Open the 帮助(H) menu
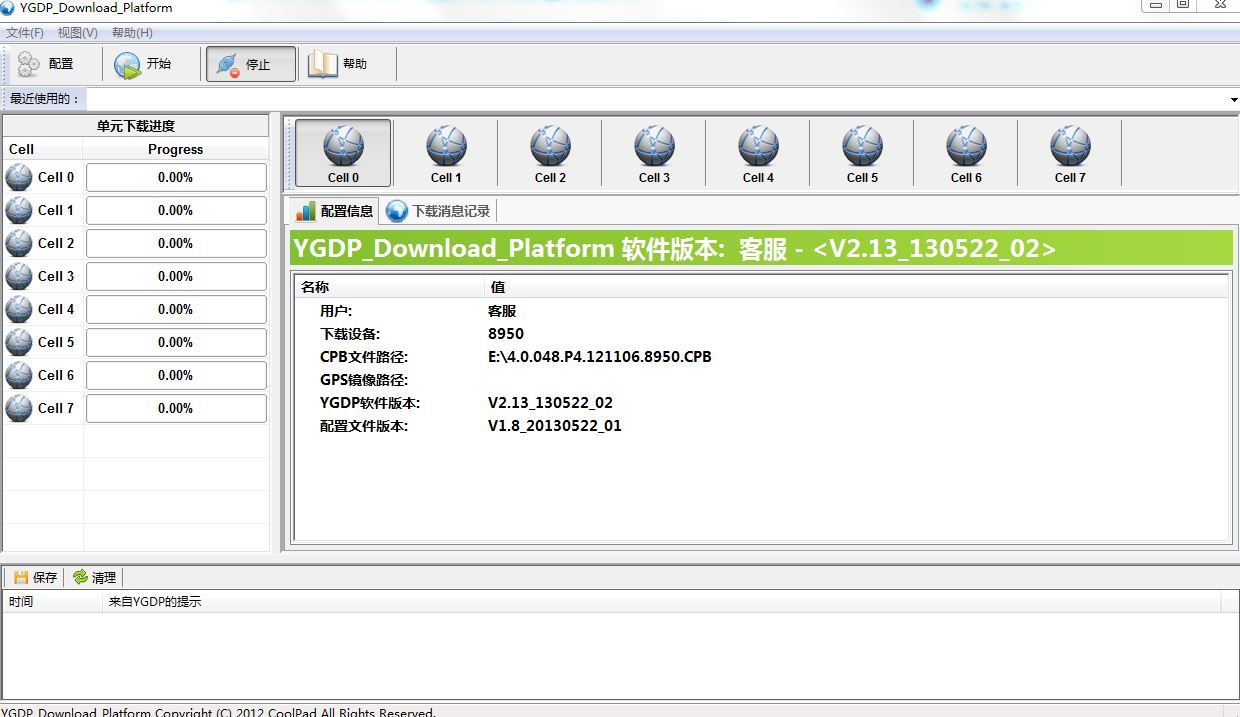This screenshot has height=717, width=1240. 130,32
